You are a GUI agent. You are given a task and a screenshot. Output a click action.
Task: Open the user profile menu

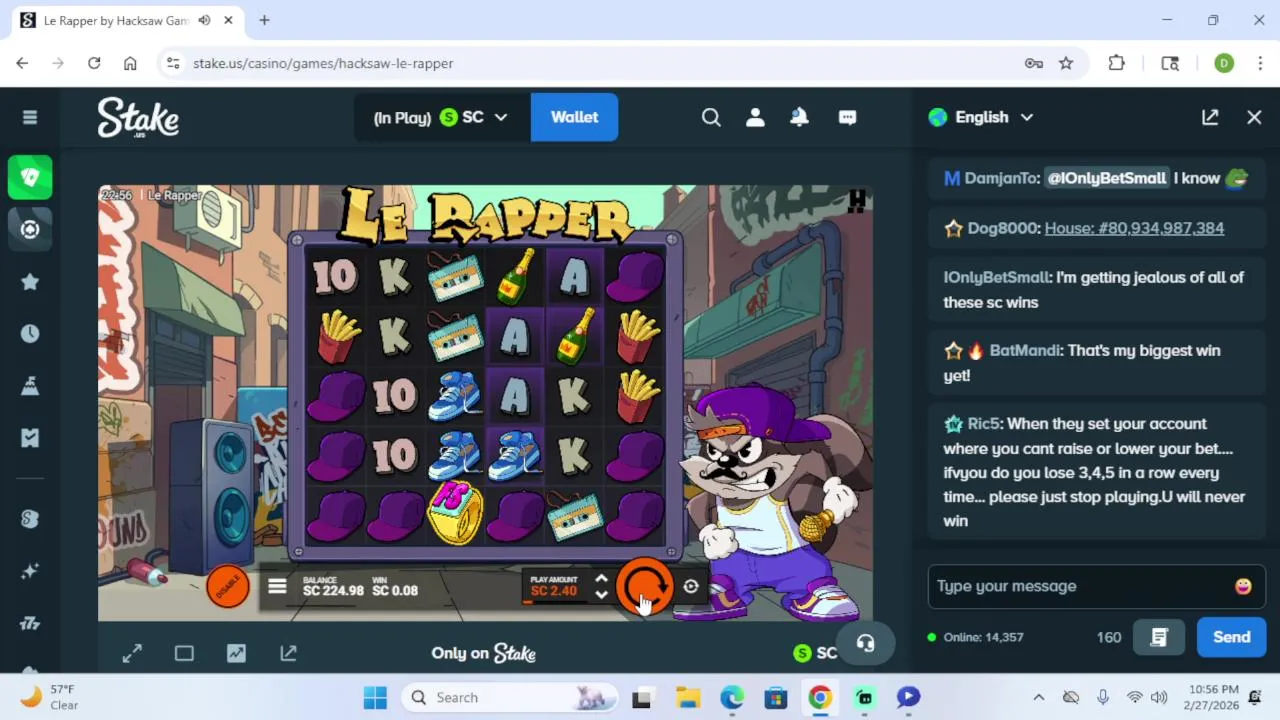(x=755, y=117)
